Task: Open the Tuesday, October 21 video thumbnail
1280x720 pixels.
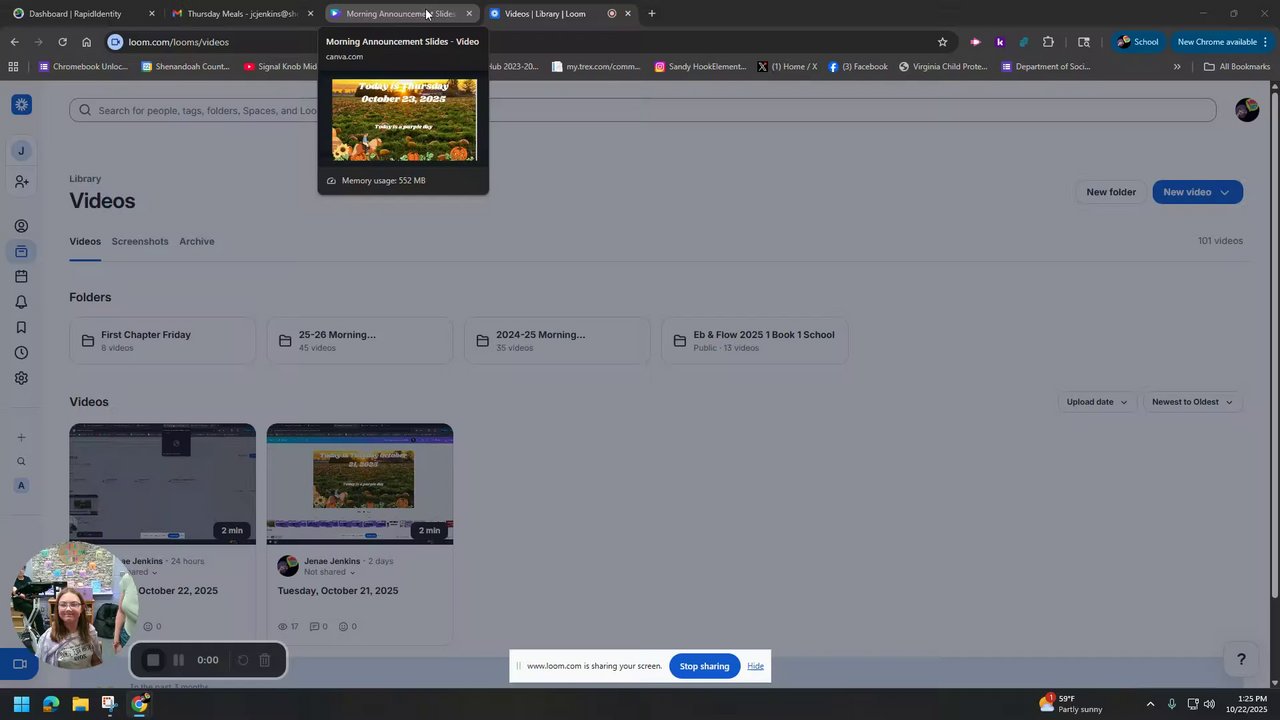Action: [360, 484]
